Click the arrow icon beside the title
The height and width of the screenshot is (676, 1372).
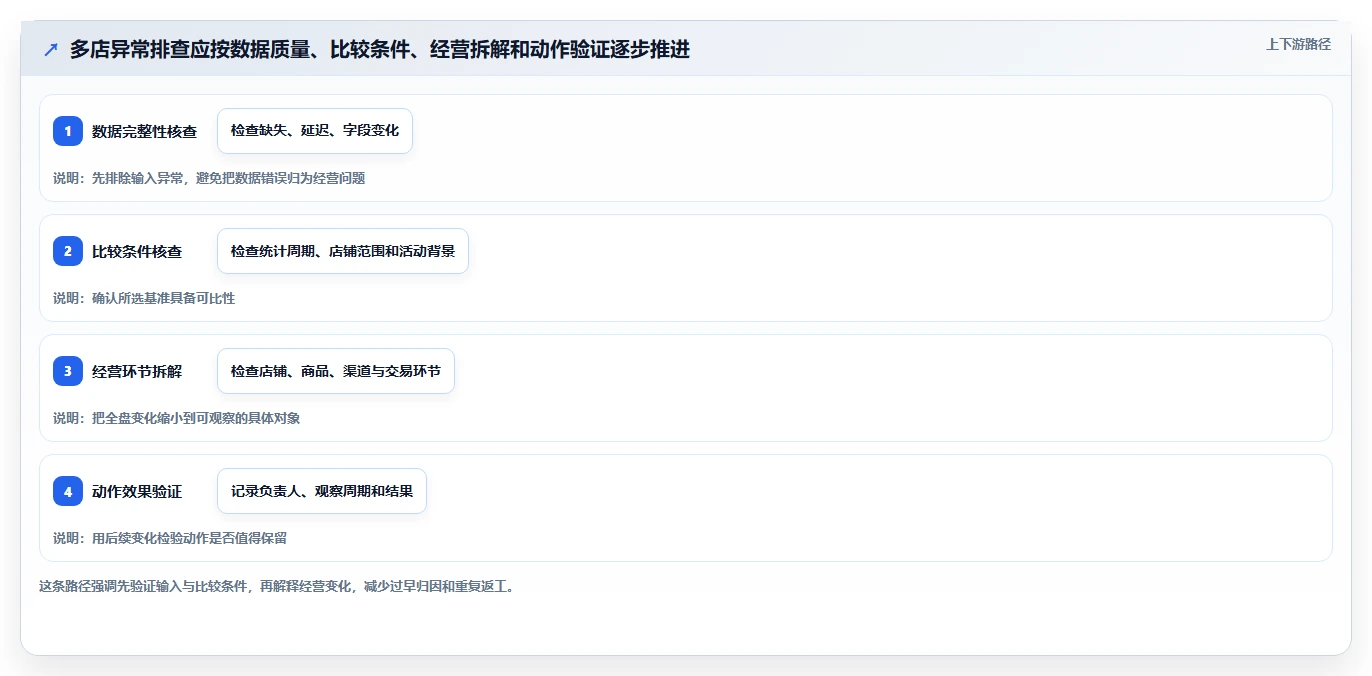click(x=51, y=49)
